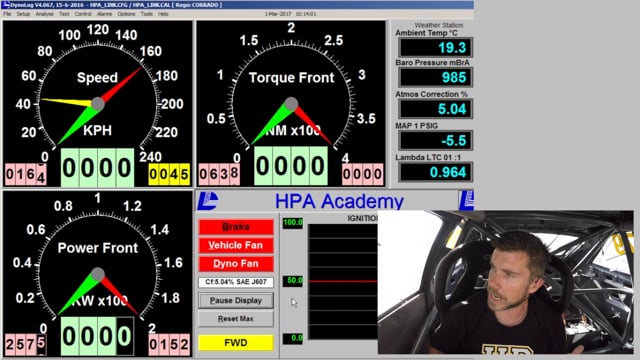Click the Speed gauge pink max counter 0164

coord(25,175)
